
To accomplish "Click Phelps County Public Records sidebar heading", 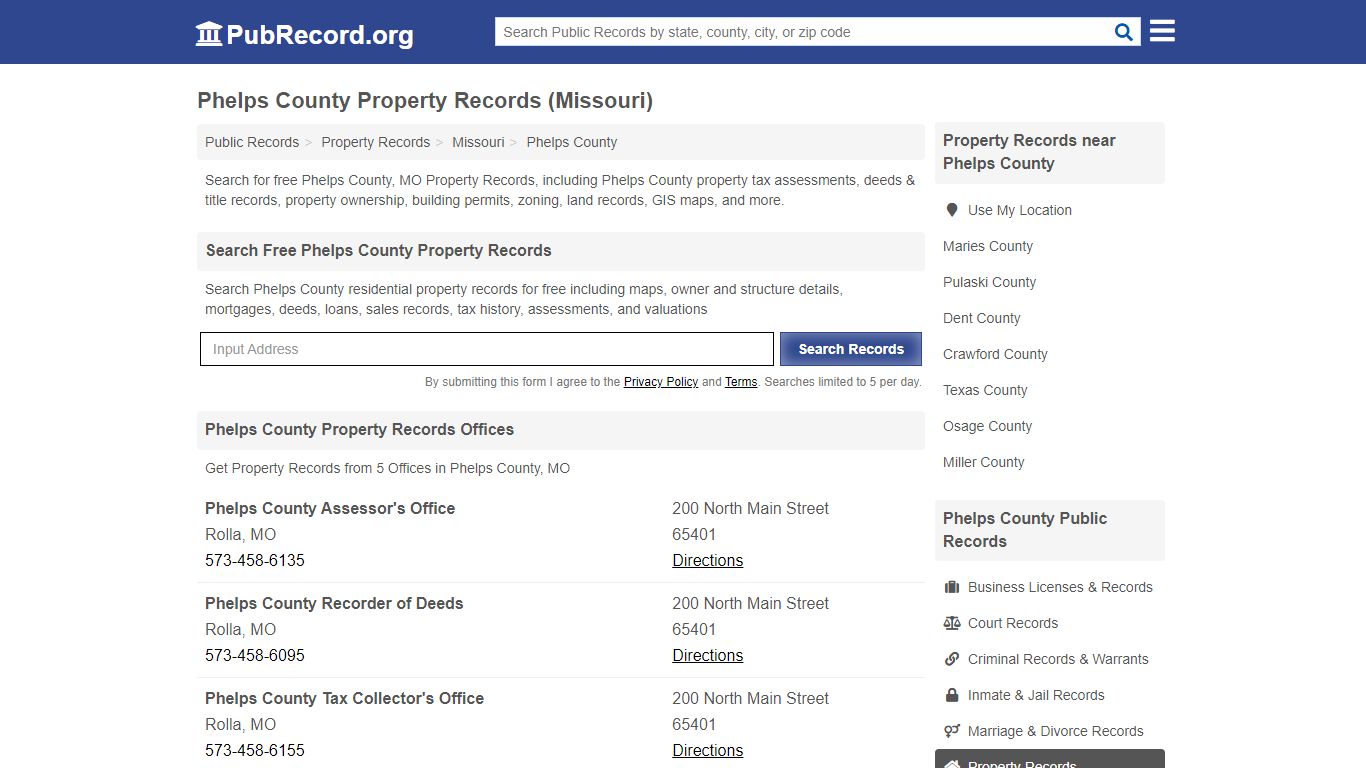I will point(1025,530).
